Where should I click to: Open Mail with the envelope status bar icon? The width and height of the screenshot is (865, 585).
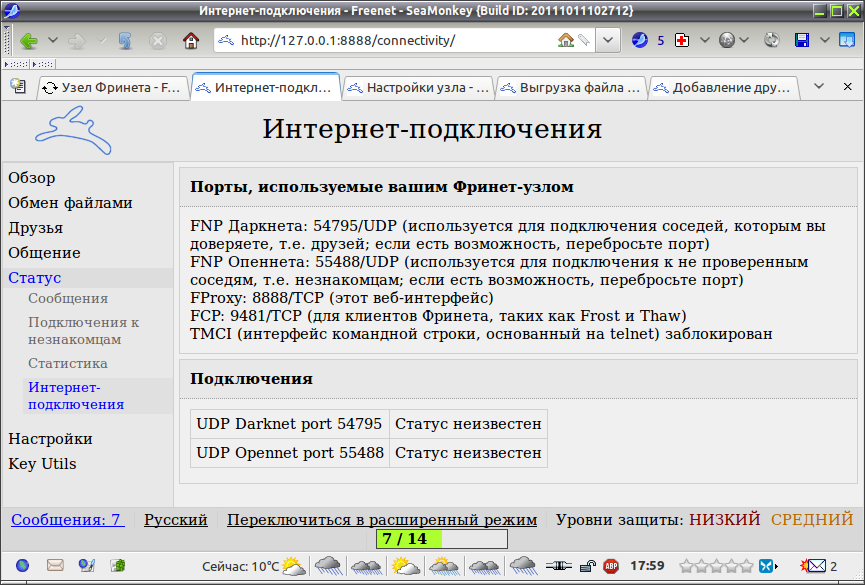coord(55,566)
